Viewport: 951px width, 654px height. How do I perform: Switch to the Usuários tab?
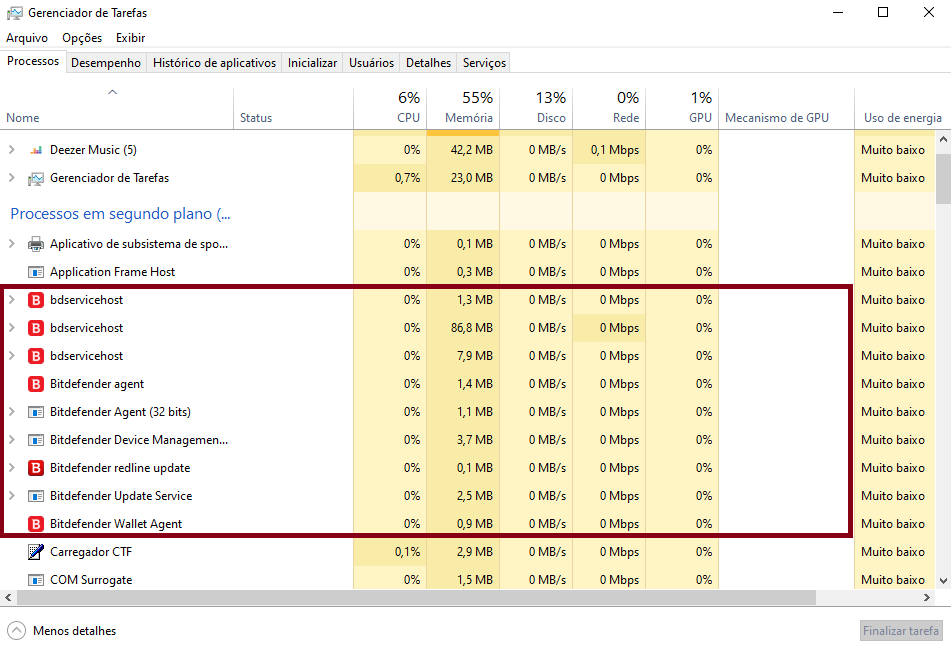pos(371,63)
